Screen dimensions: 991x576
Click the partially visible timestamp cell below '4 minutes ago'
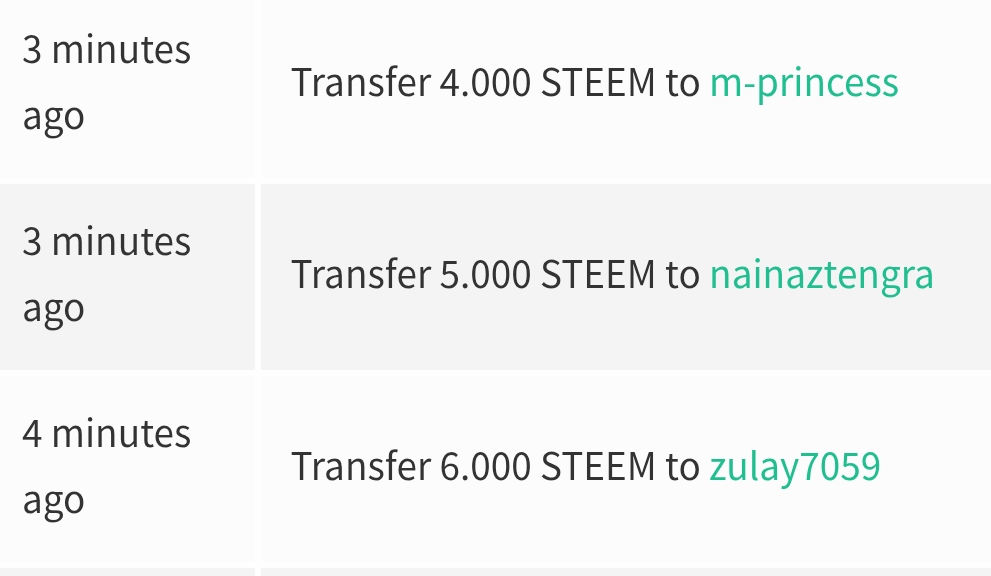click(127, 572)
